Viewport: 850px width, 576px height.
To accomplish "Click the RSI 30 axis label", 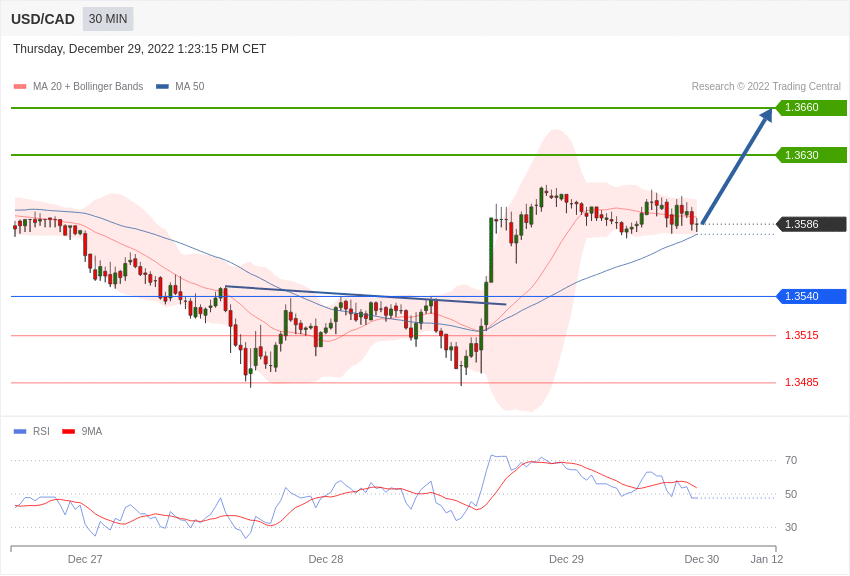I will (x=791, y=527).
